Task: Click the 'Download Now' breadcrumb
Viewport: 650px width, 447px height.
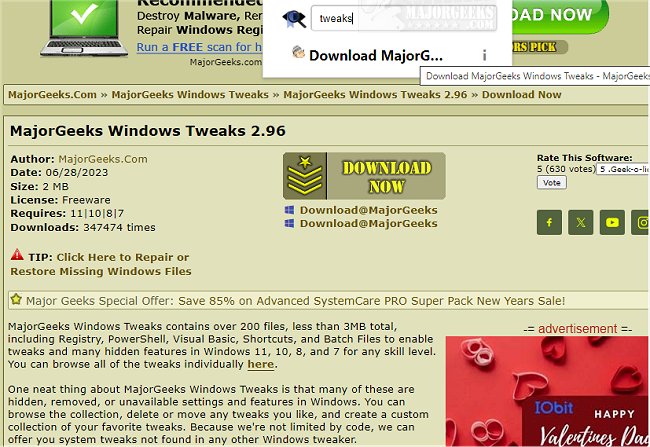Action: (x=521, y=95)
